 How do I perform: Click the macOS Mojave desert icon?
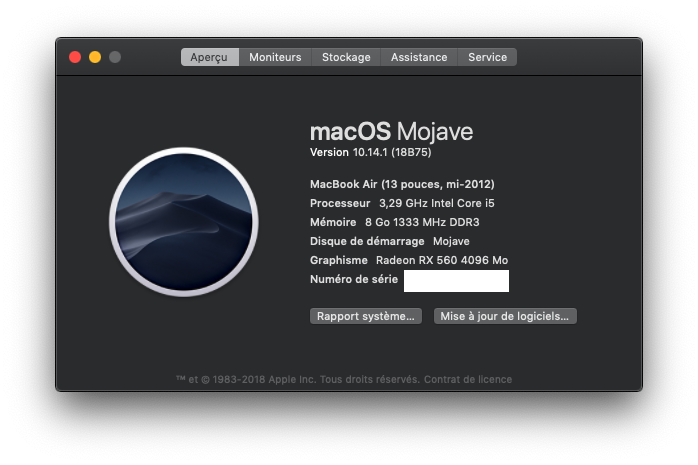184,222
